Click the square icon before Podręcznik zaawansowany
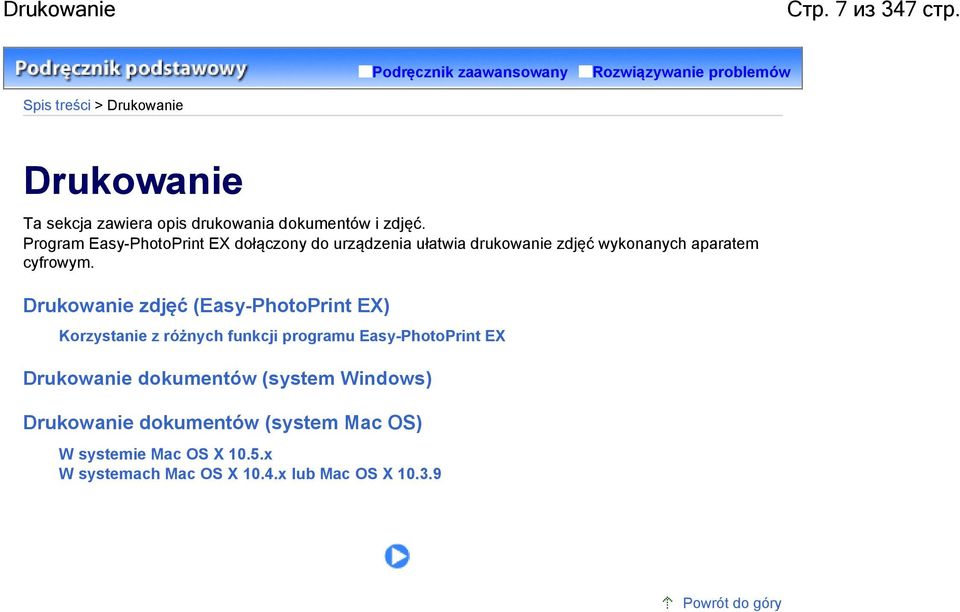Screen dimensions: 960x612 click(x=365, y=72)
